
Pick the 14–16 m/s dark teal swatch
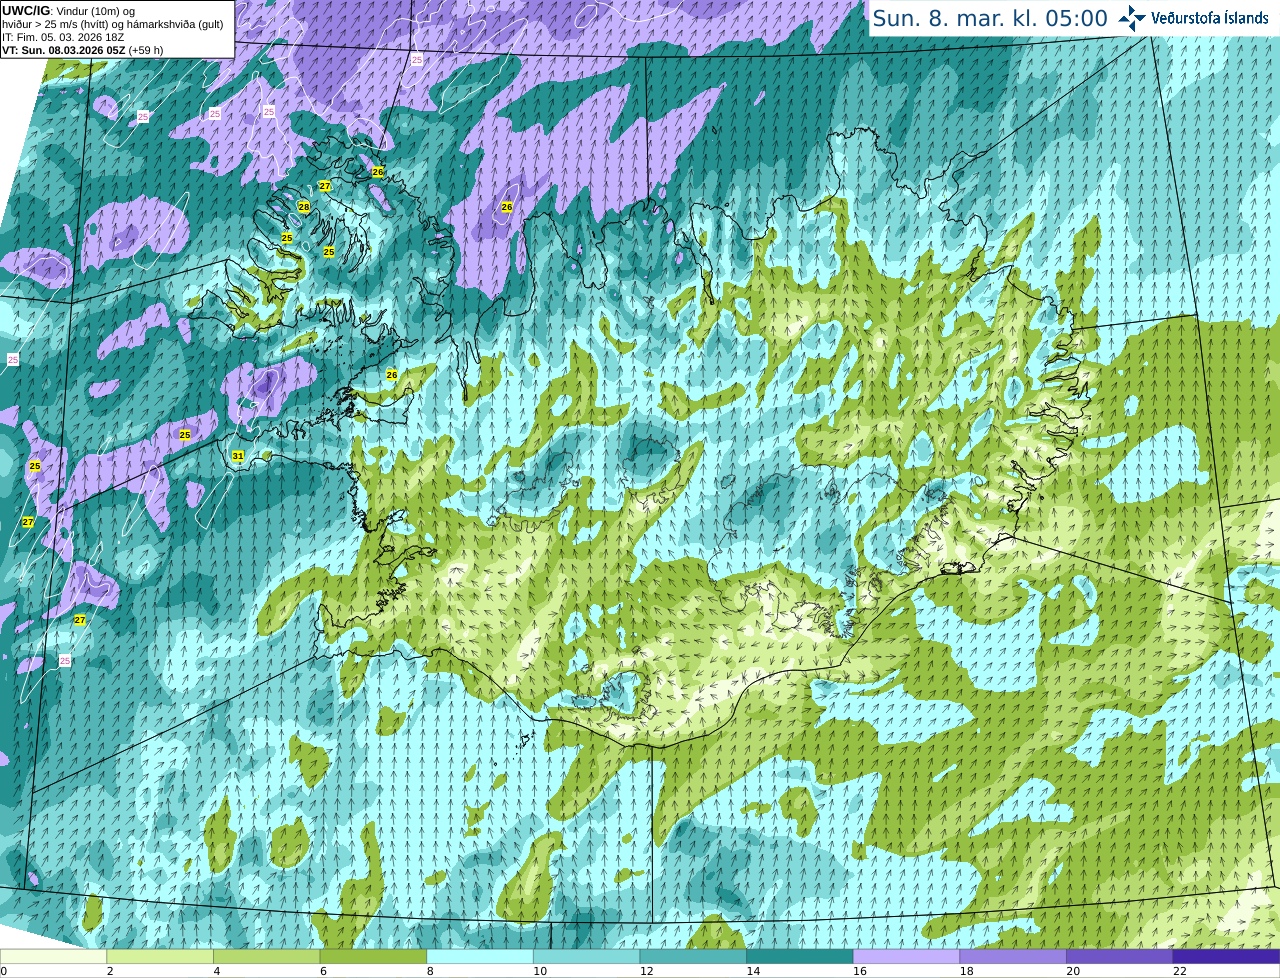pyautogui.click(x=800, y=956)
